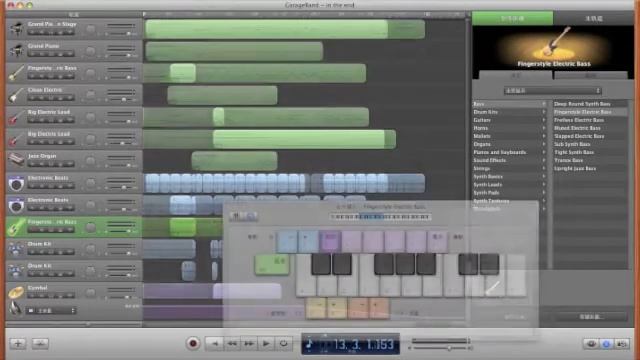Viewport: 640px width, 360px height.
Task: Toggle the cycle region button
Action: pyautogui.click(x=284, y=344)
